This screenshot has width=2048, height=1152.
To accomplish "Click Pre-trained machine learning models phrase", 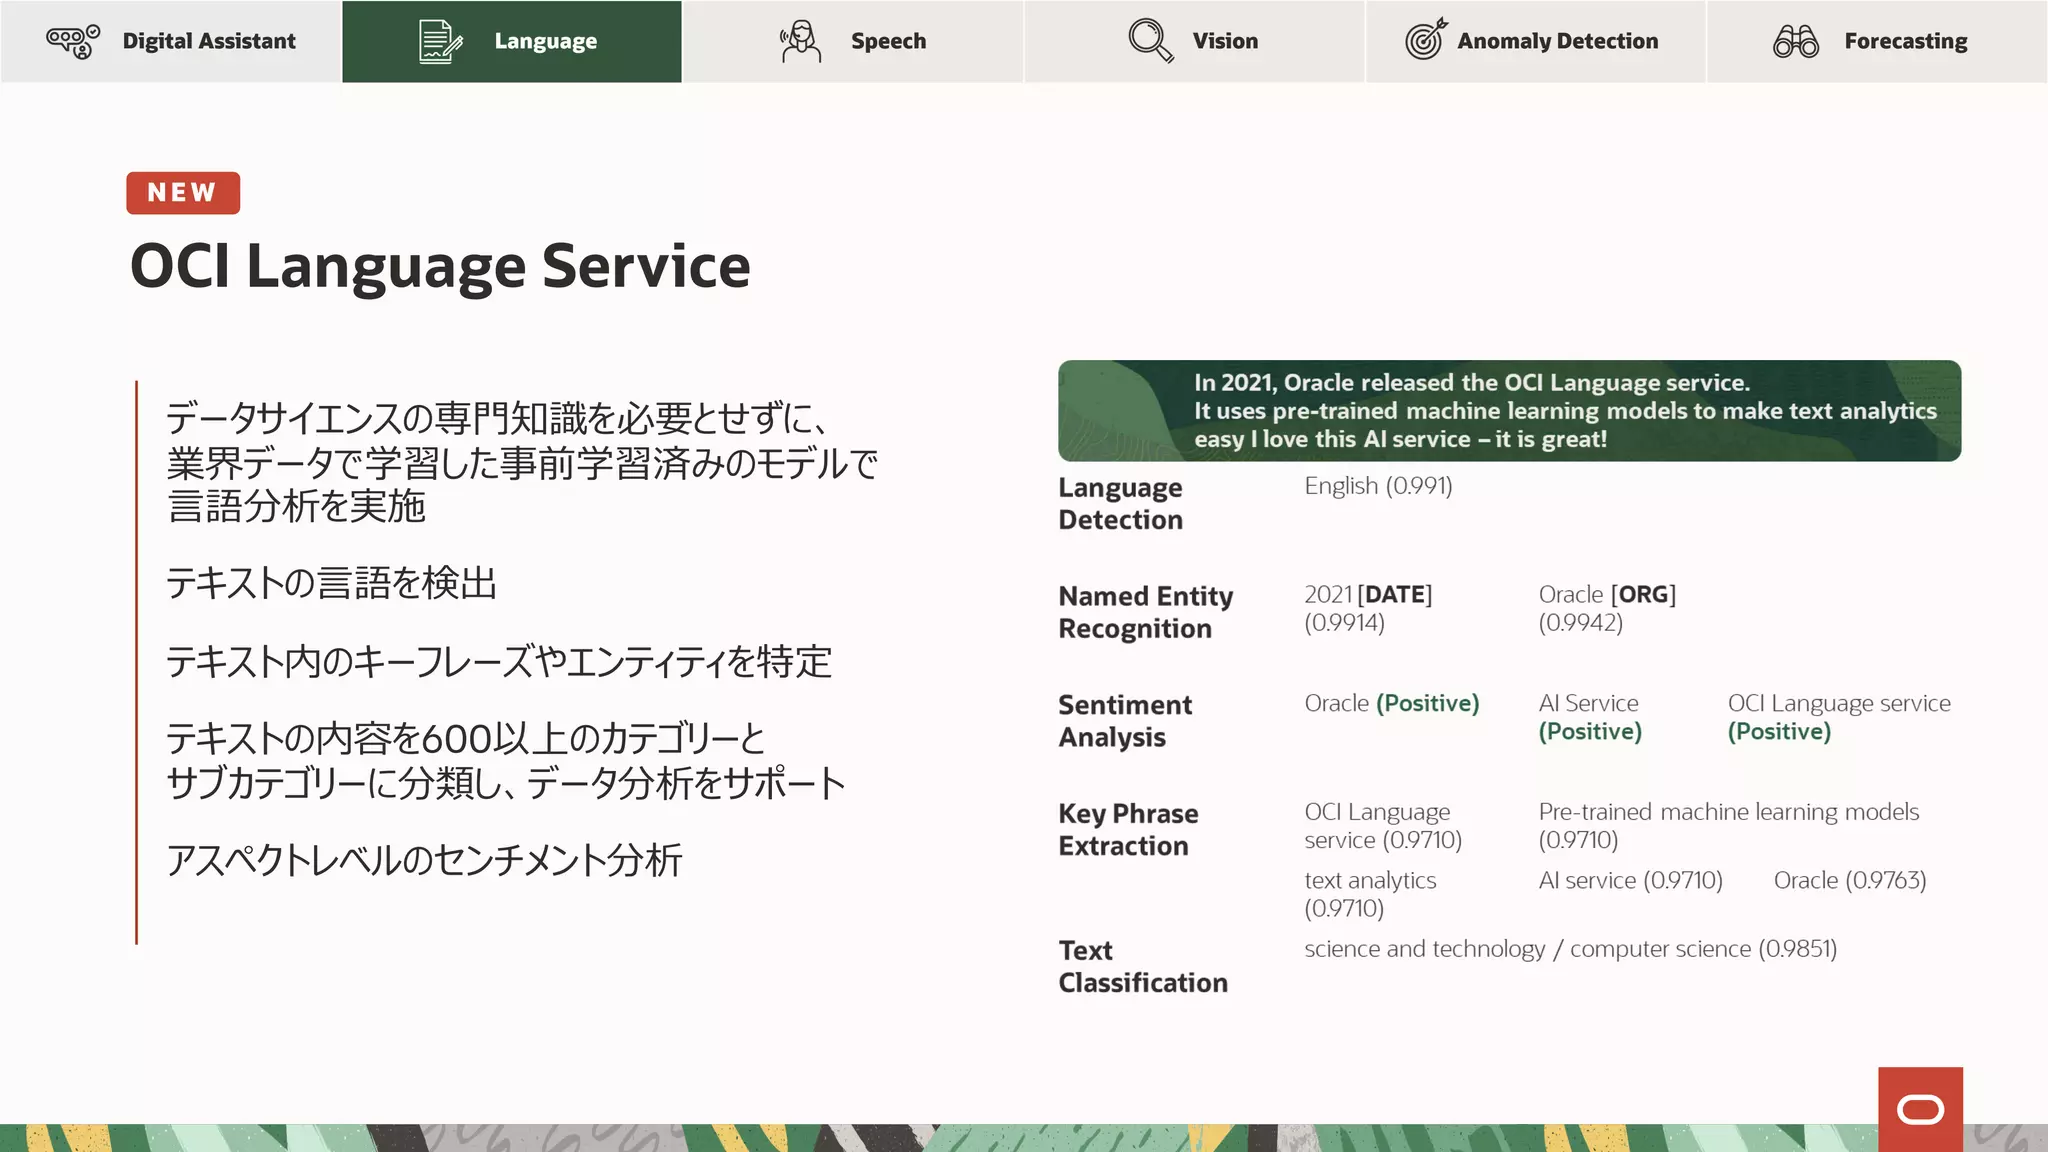I will point(1729,826).
